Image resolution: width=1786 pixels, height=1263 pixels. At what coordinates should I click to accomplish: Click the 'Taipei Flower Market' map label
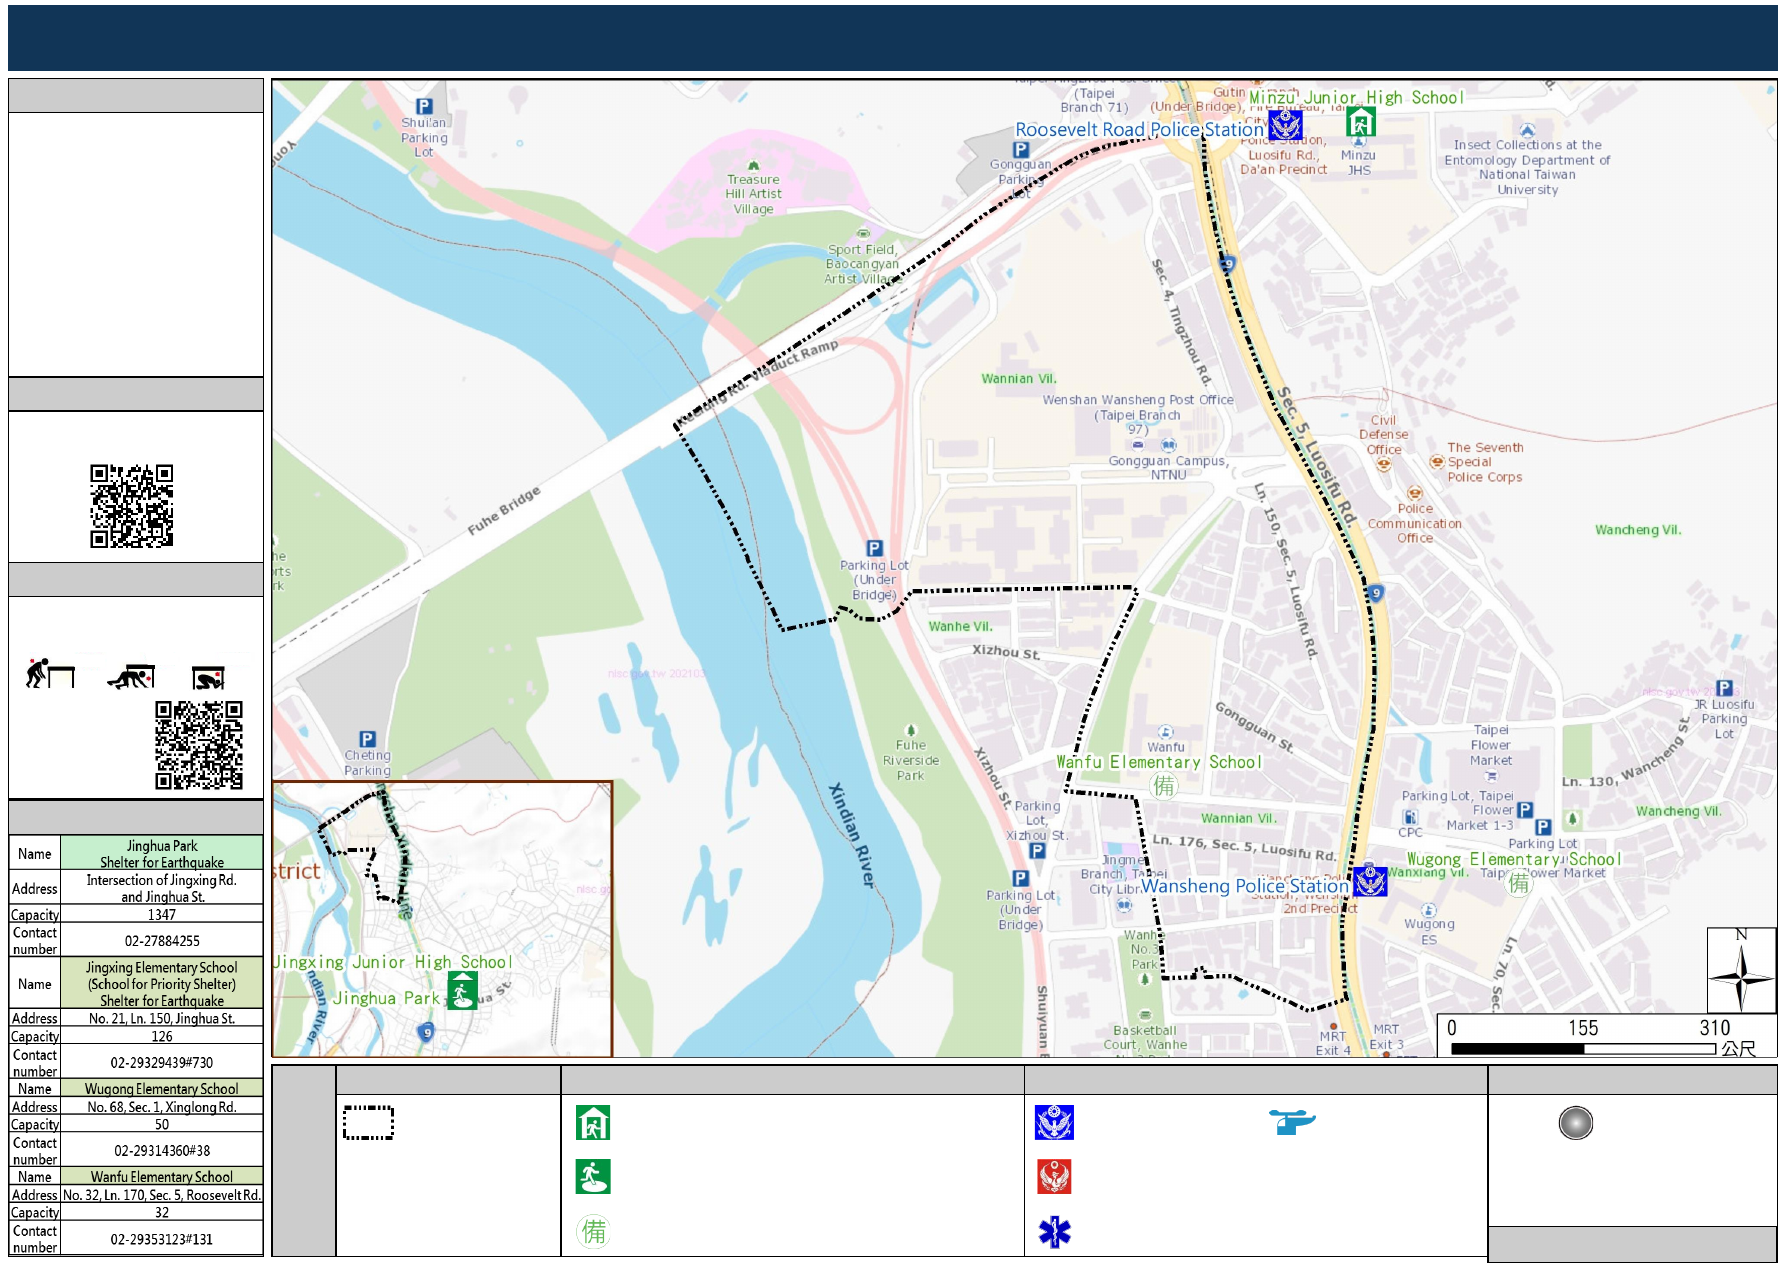click(x=1491, y=745)
